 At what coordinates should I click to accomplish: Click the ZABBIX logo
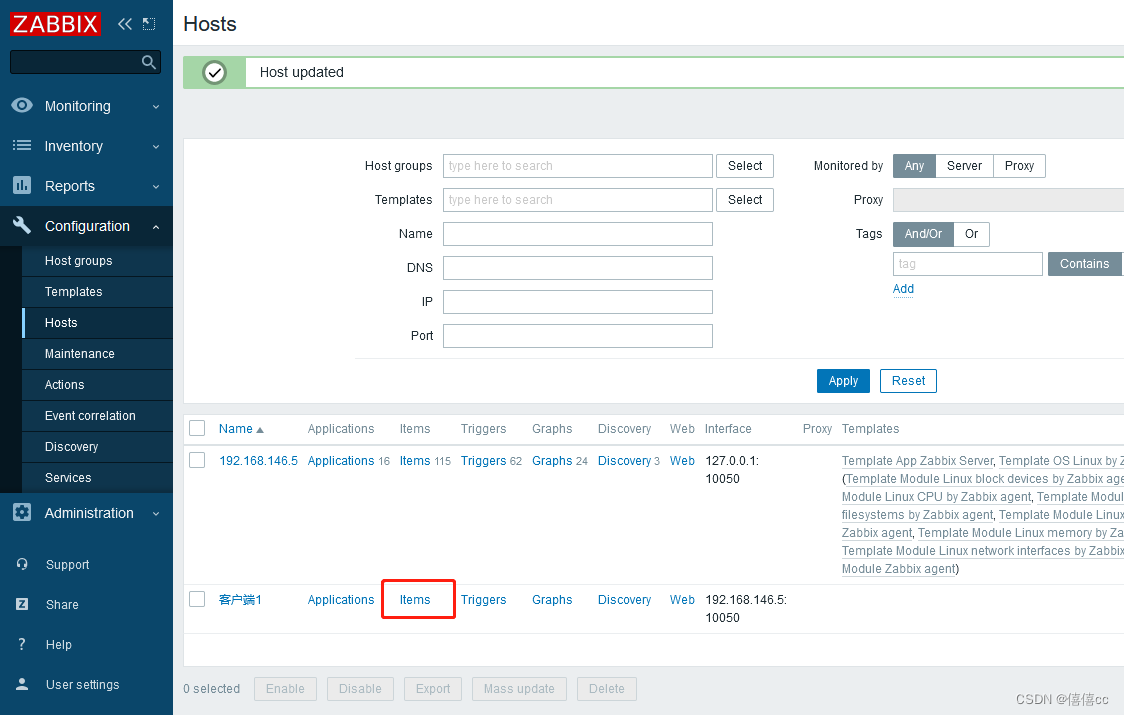(x=55, y=24)
